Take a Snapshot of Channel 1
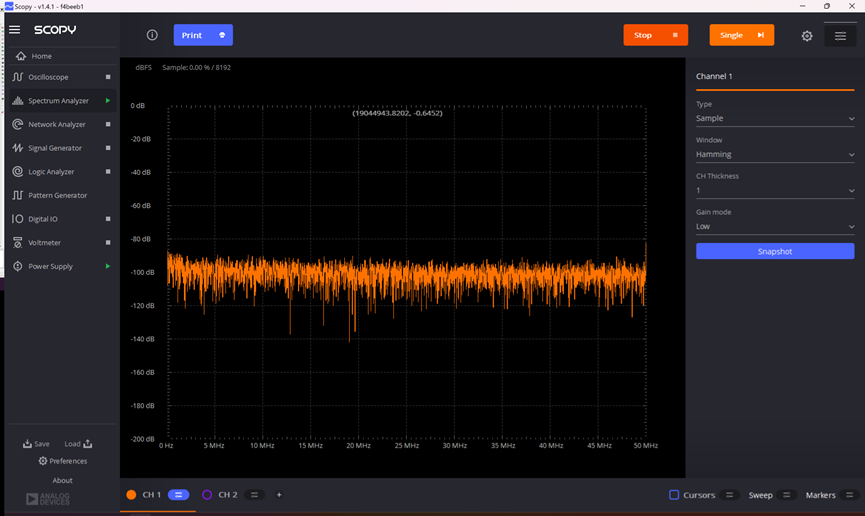Viewport: 865px width, 516px height. 775,251
